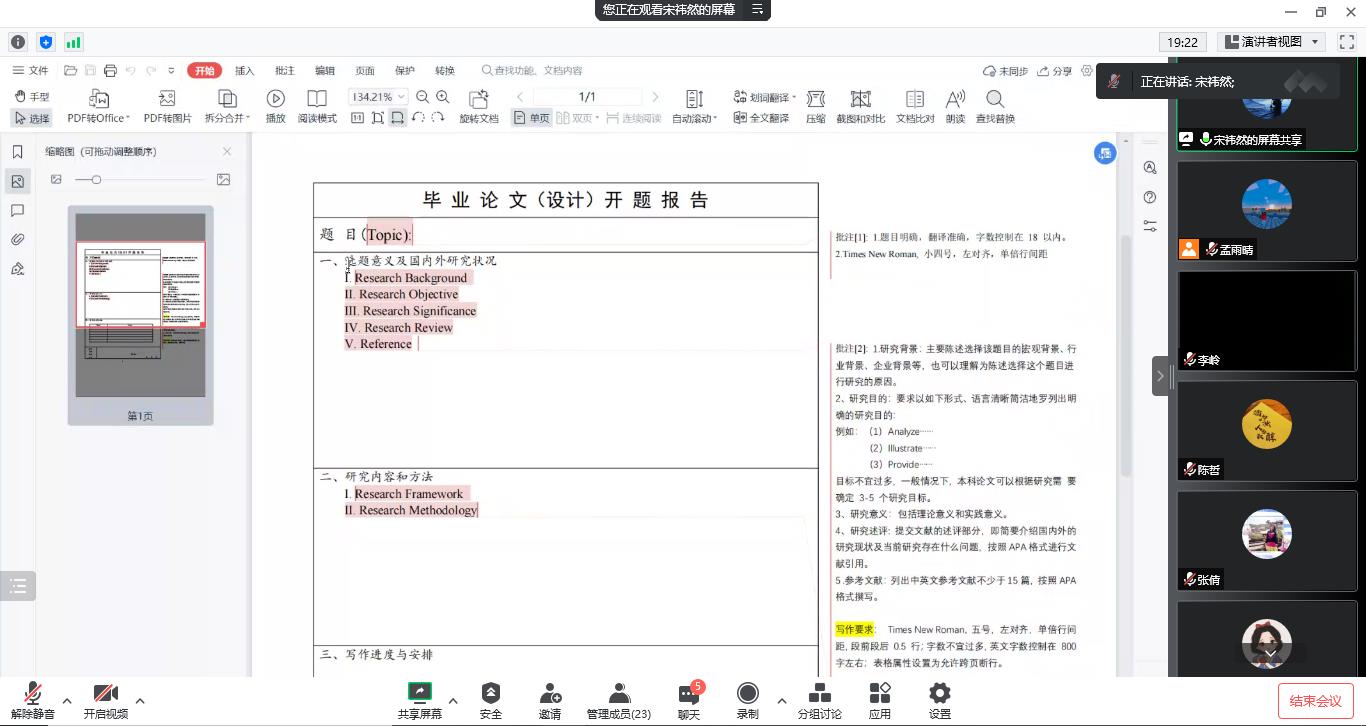This screenshot has height=726, width=1366.
Task: Open the bookmark panel in the left sidebar
Action: tap(17, 152)
